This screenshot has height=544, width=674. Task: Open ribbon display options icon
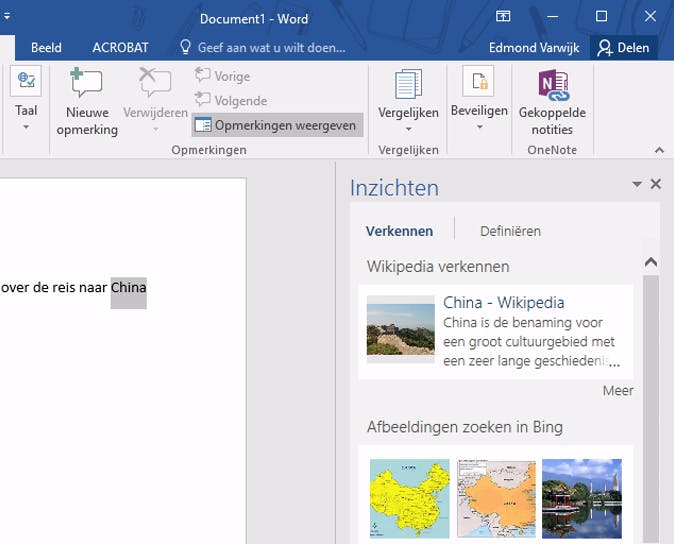click(x=503, y=17)
